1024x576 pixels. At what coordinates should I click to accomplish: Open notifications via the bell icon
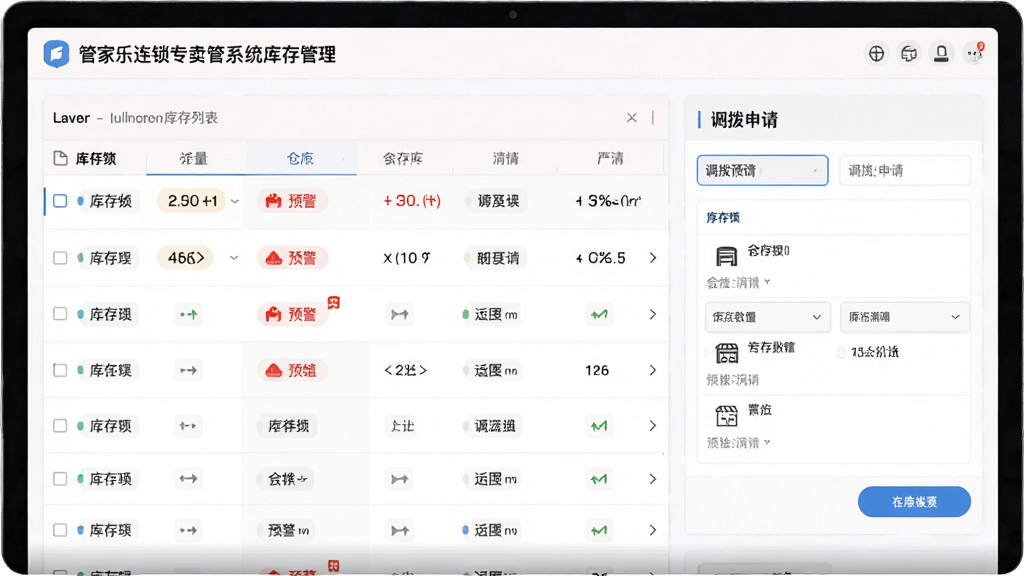pos(941,54)
